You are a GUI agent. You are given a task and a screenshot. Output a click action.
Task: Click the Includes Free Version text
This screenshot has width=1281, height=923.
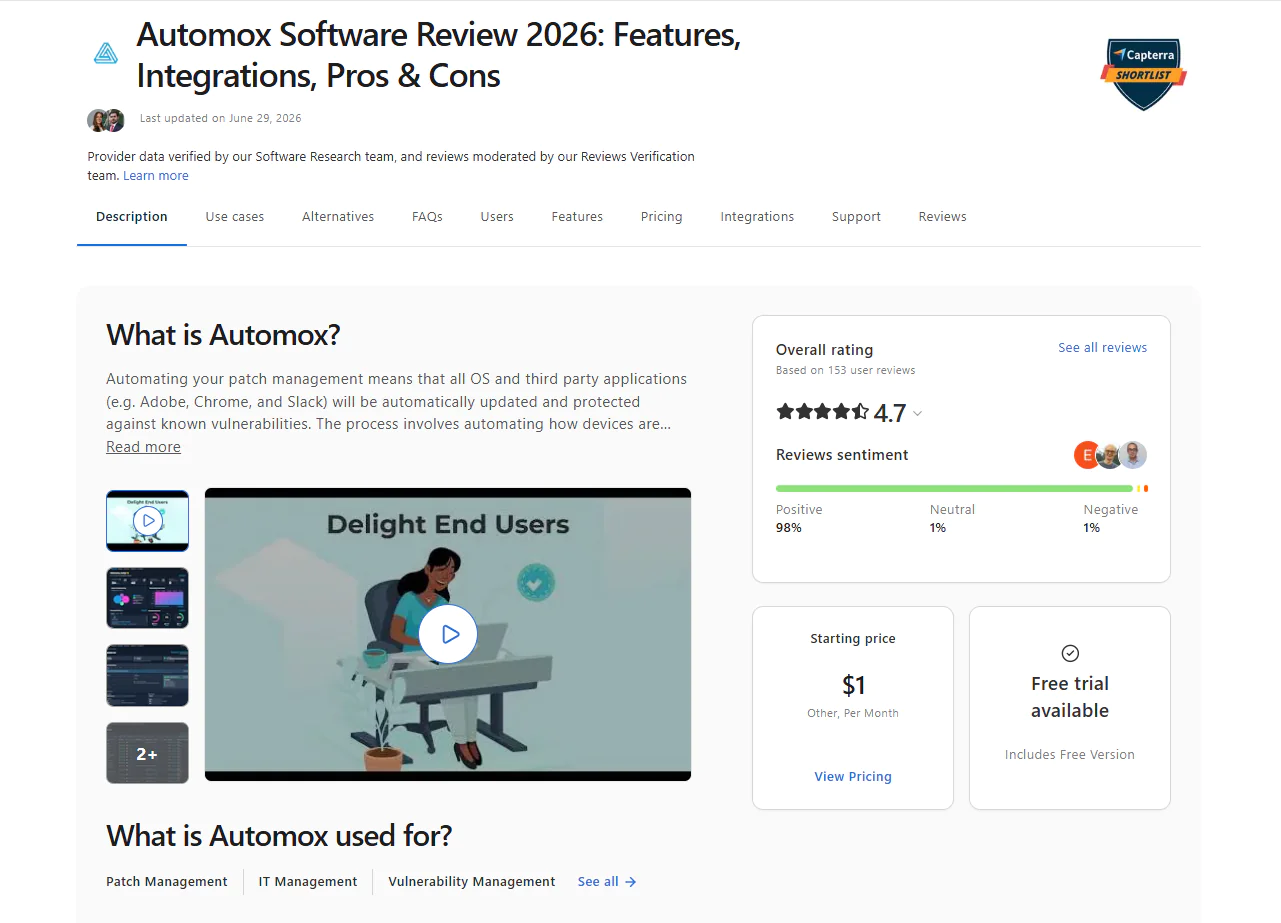(1070, 755)
